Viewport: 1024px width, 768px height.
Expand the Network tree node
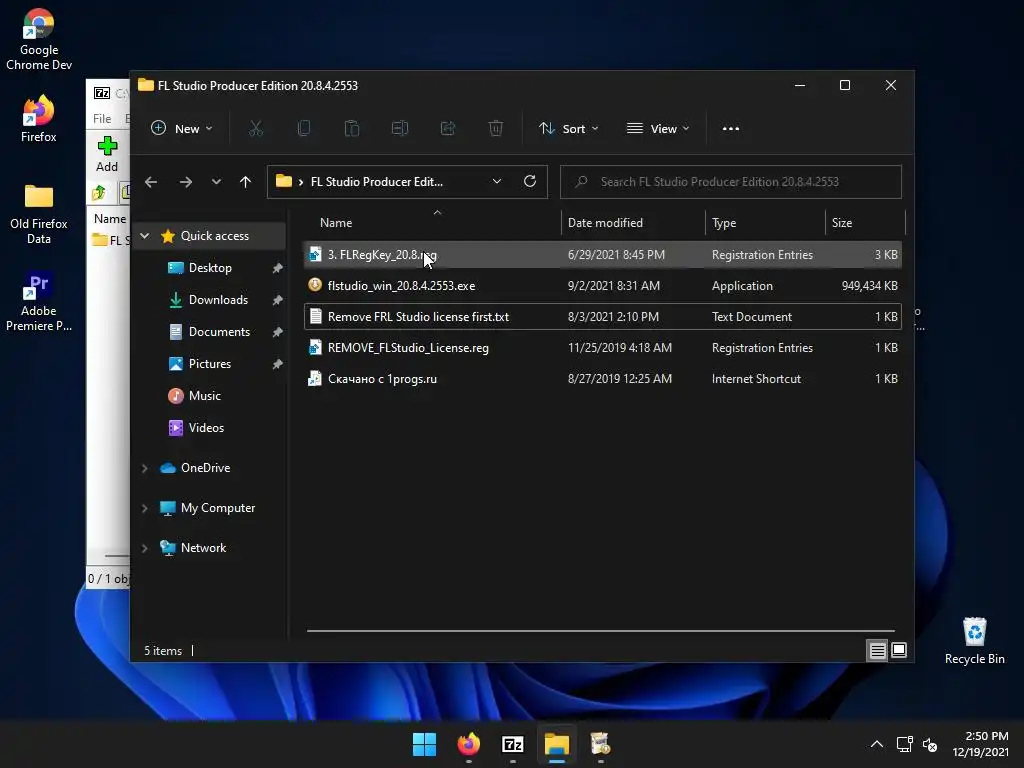pos(145,549)
